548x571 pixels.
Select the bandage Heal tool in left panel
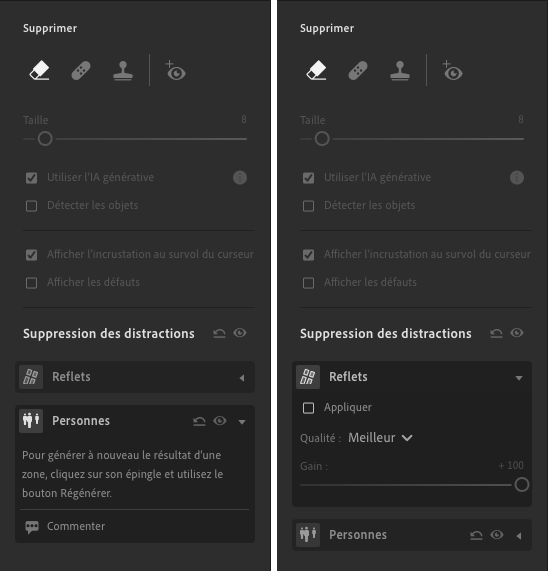point(81,70)
